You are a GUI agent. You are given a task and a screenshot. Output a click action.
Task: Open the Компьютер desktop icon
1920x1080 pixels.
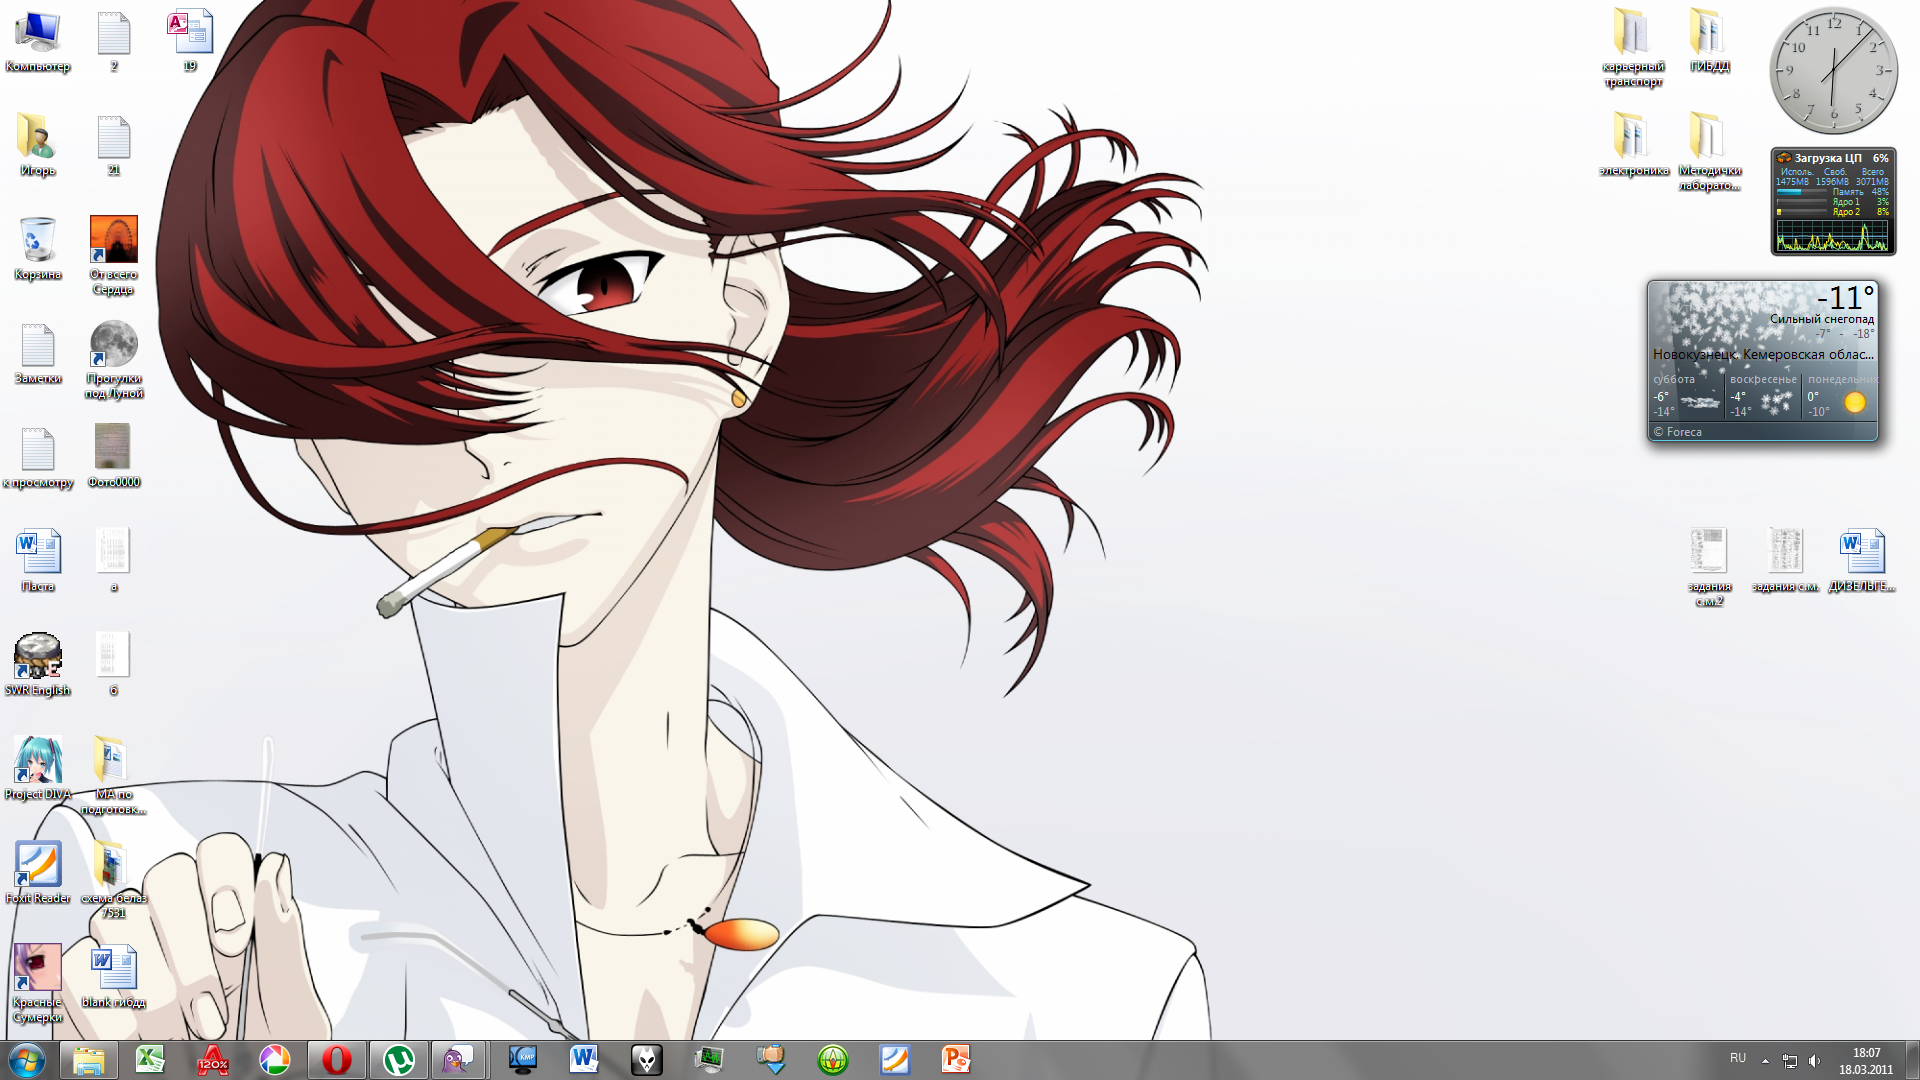(x=38, y=42)
